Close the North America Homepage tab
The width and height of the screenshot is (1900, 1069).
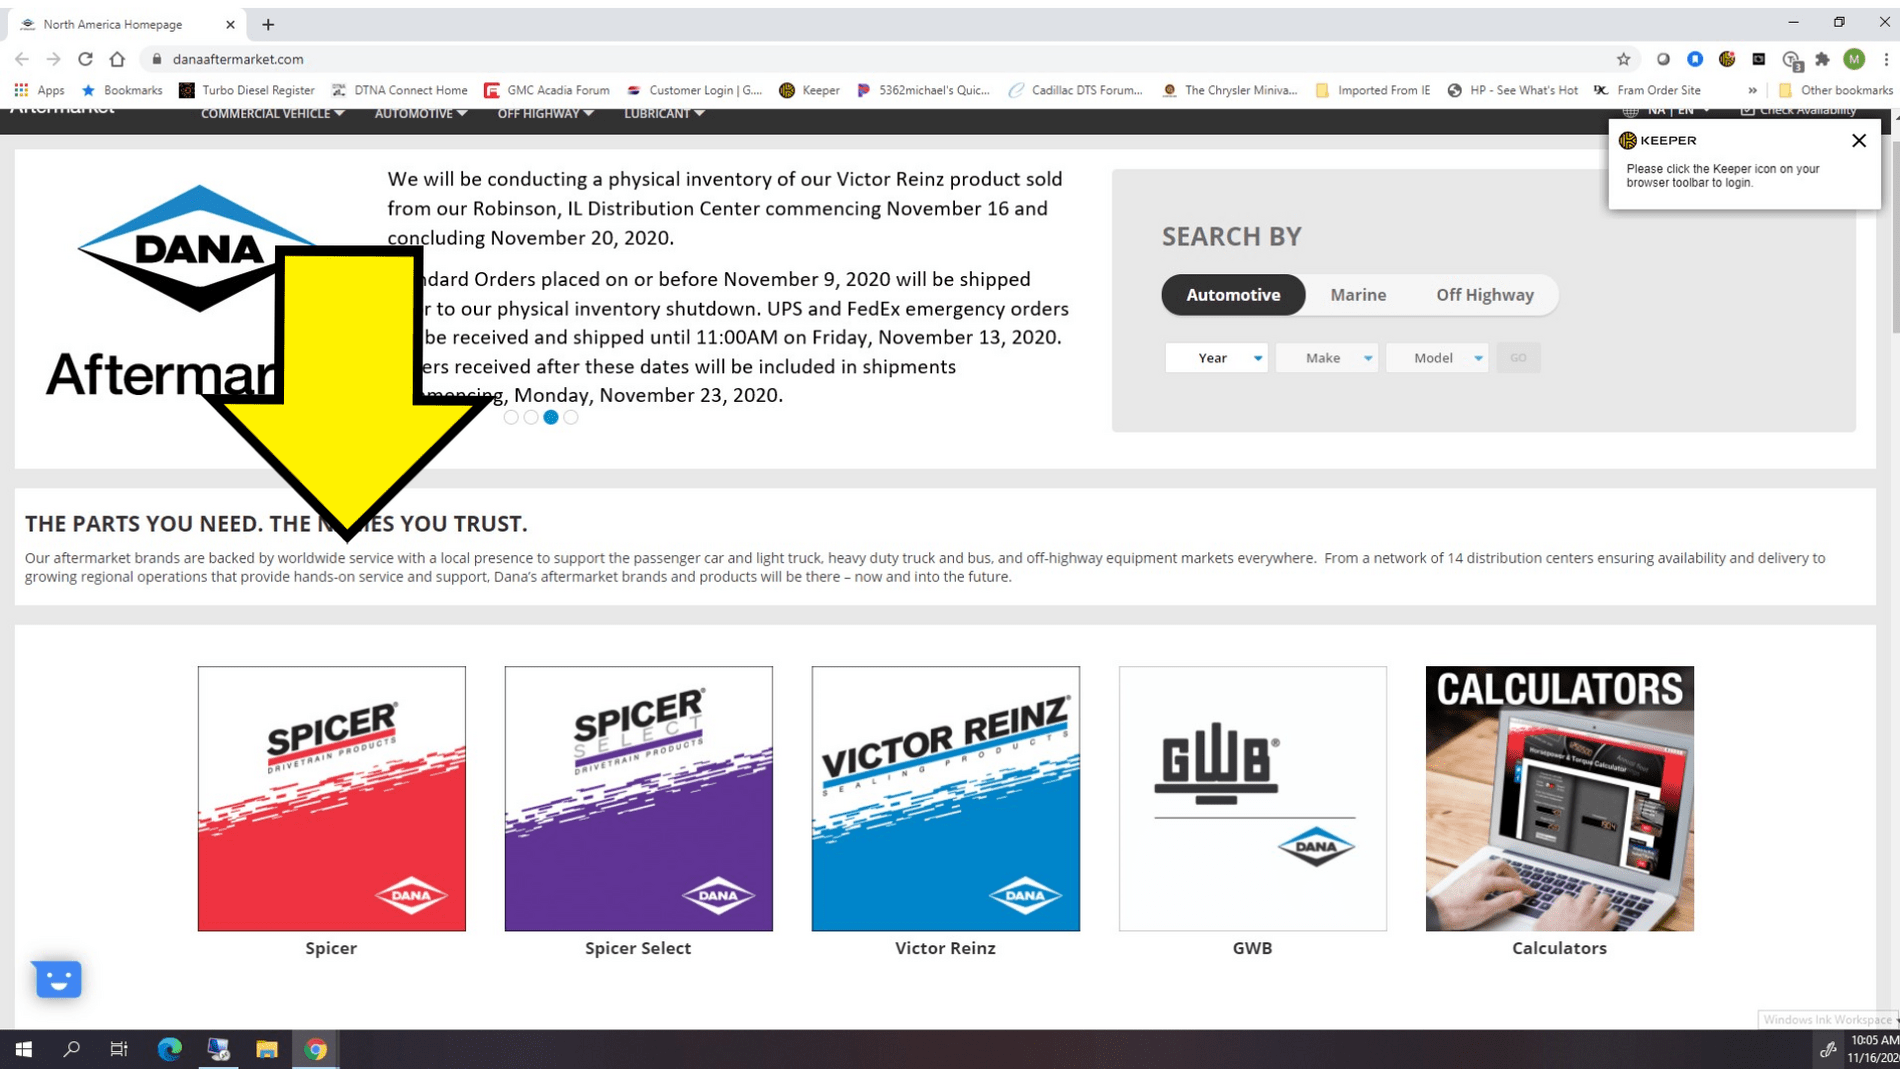(230, 24)
